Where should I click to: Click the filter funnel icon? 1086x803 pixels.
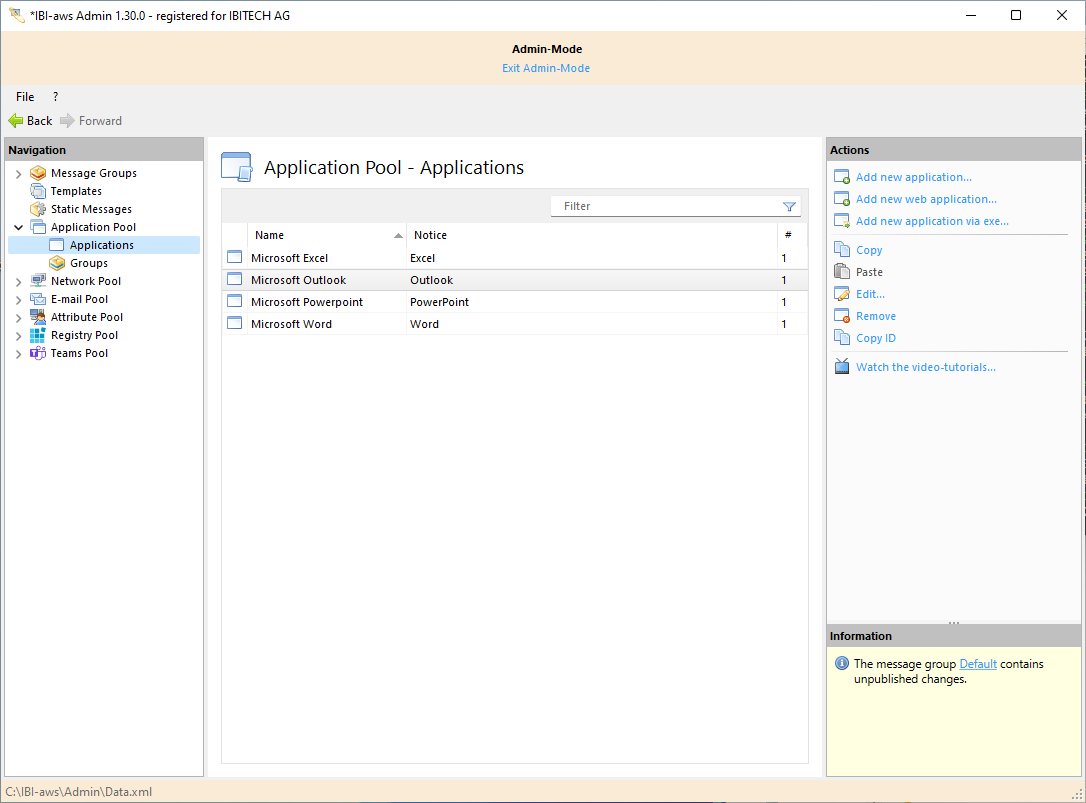coord(789,206)
